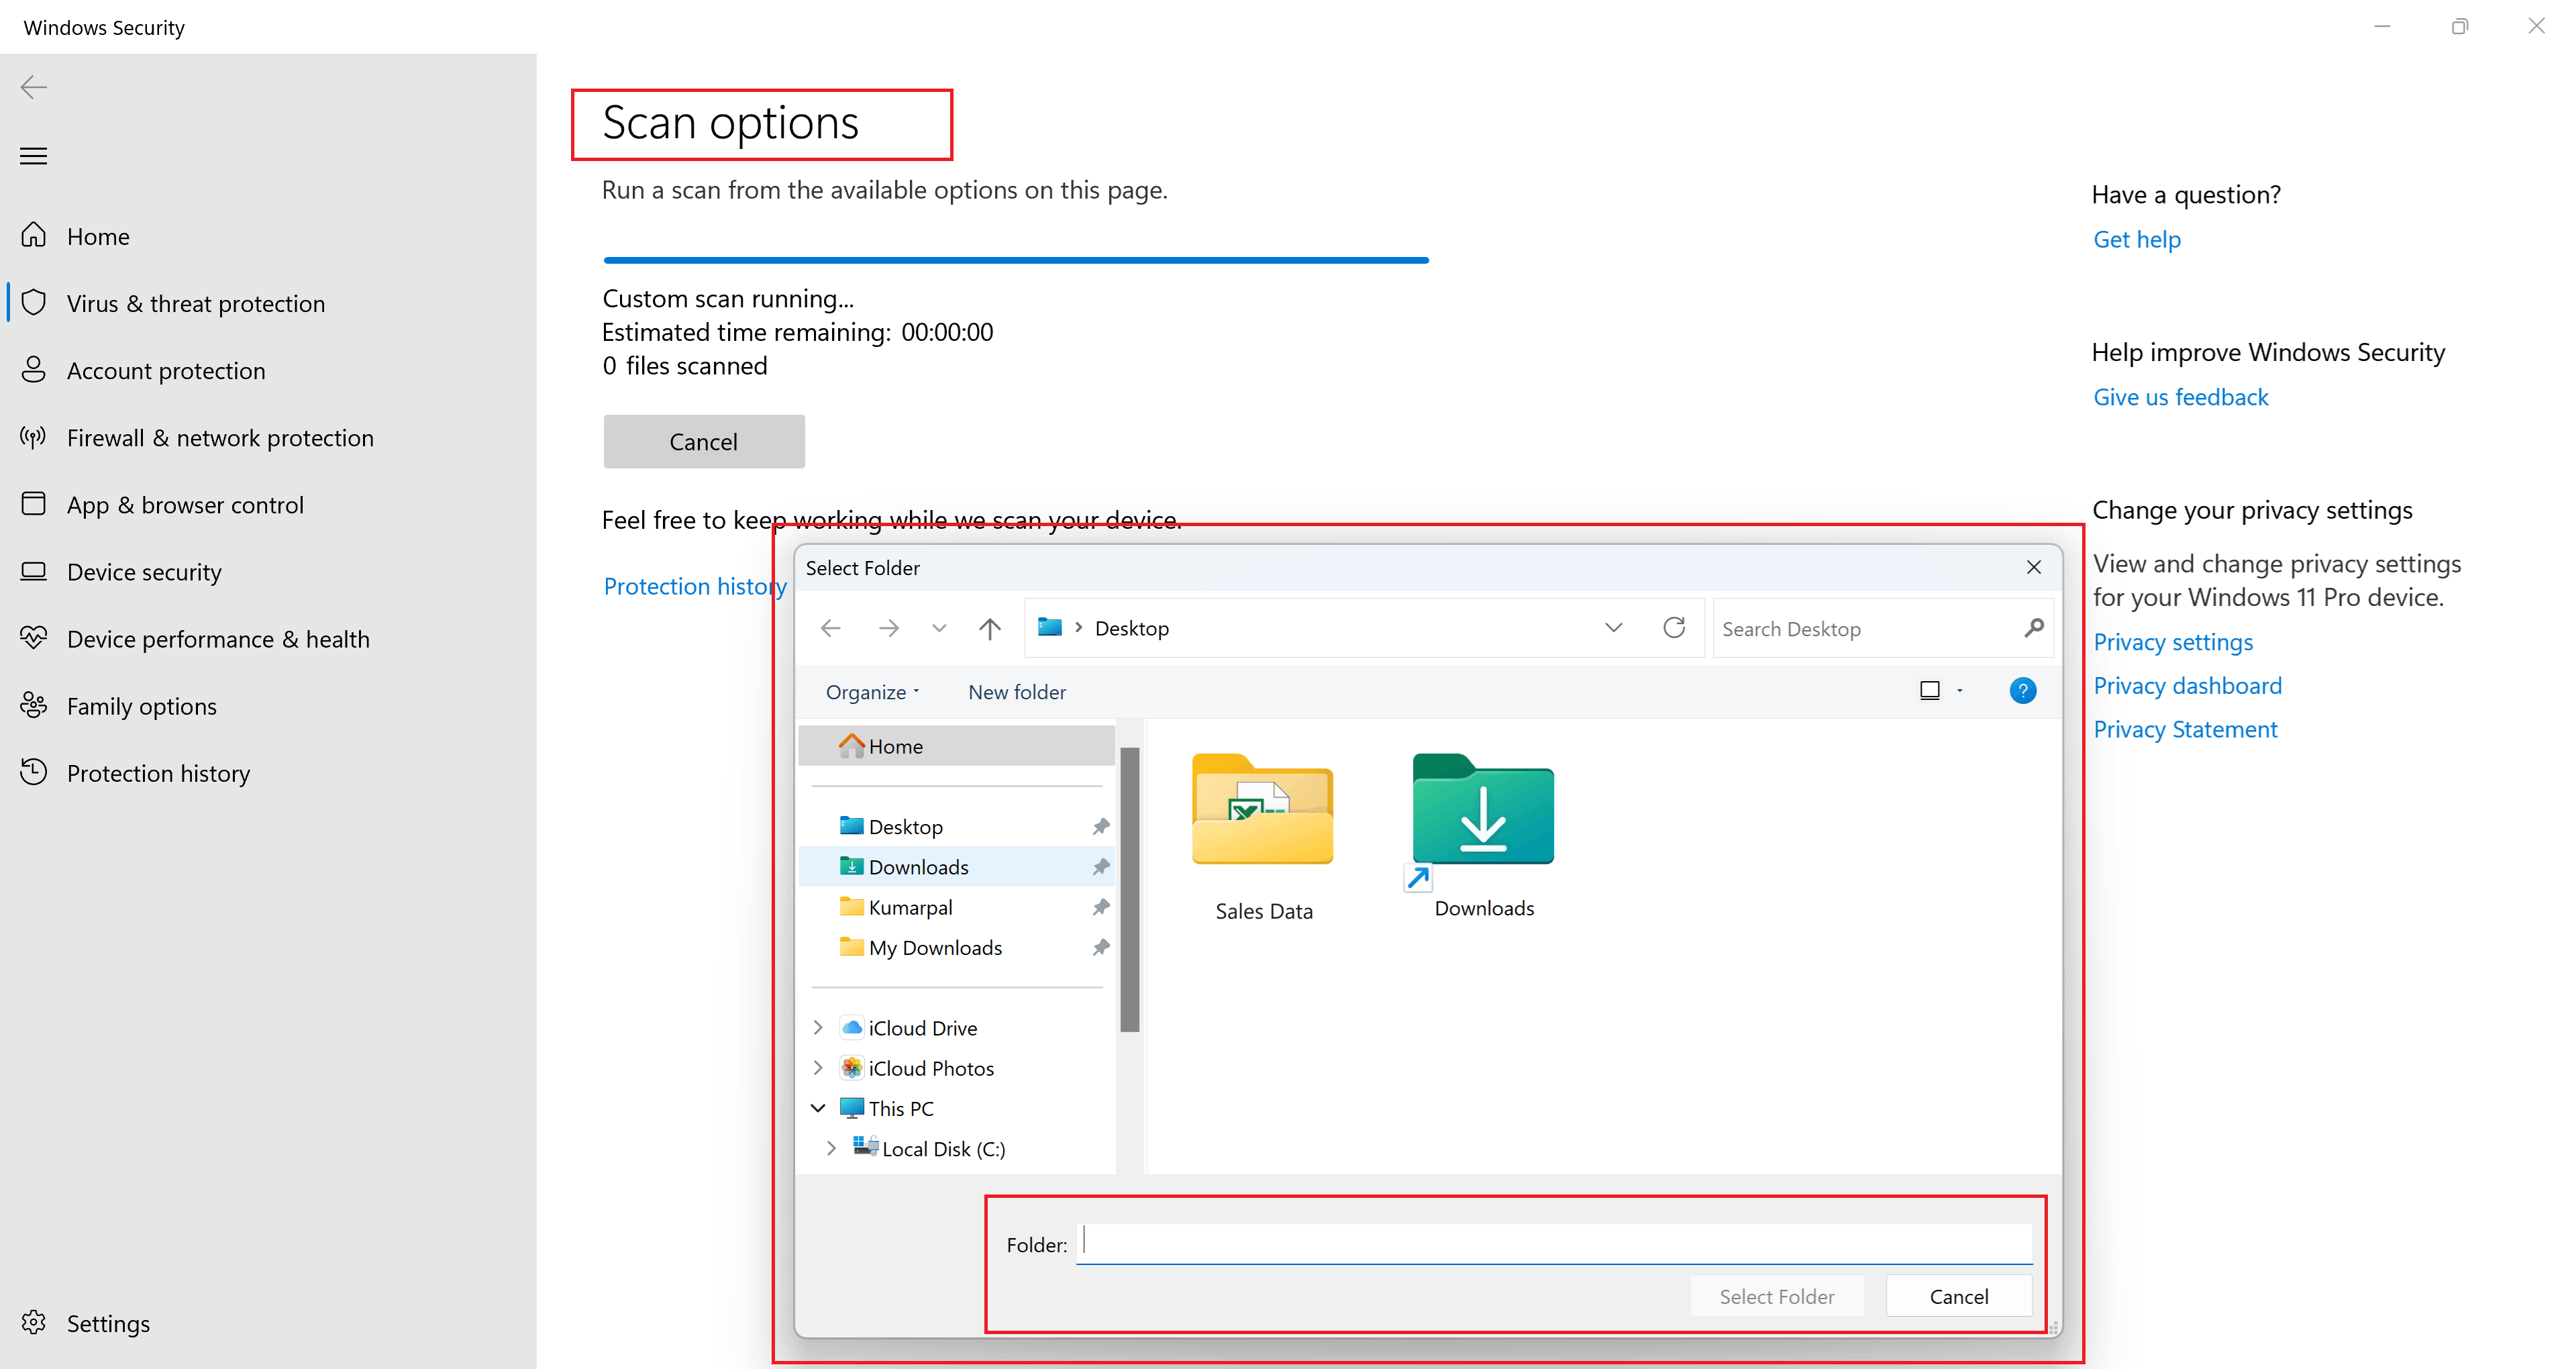The height and width of the screenshot is (1369, 2576).
Task: Click the App & browser control icon
Action: tap(34, 504)
